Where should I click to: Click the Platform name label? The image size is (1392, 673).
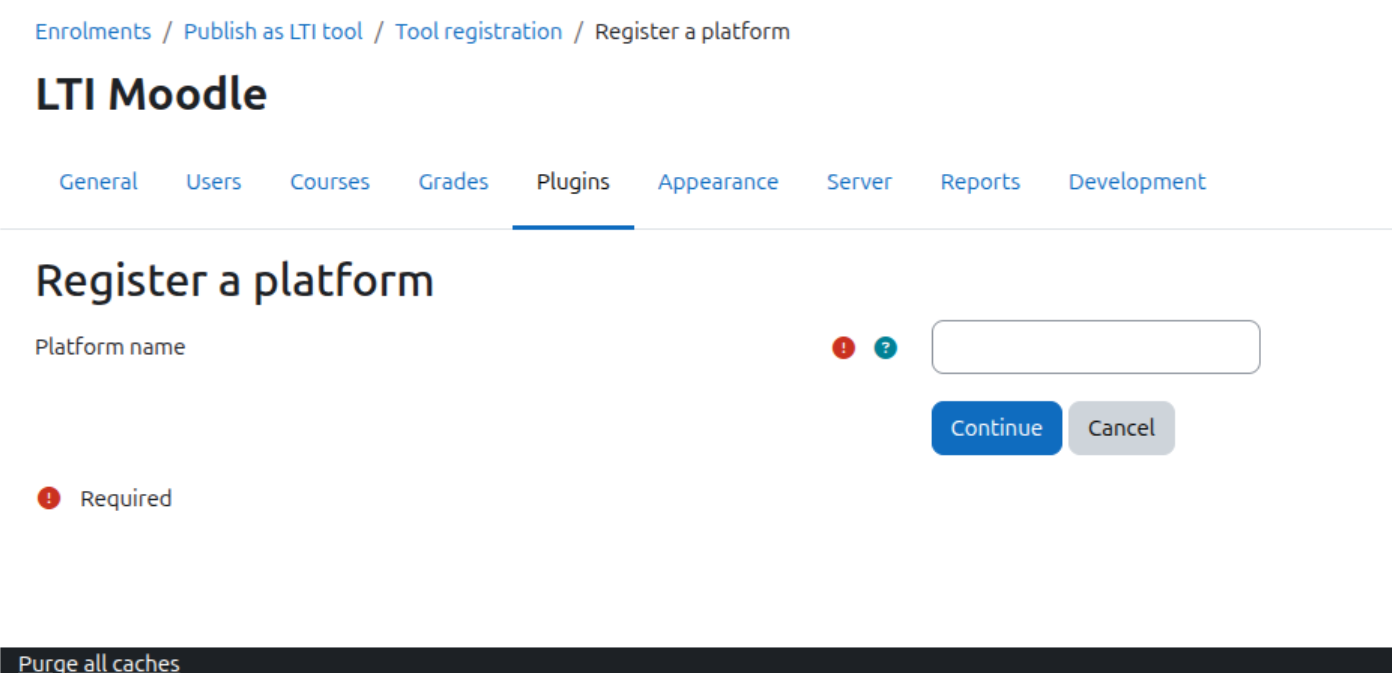point(110,347)
